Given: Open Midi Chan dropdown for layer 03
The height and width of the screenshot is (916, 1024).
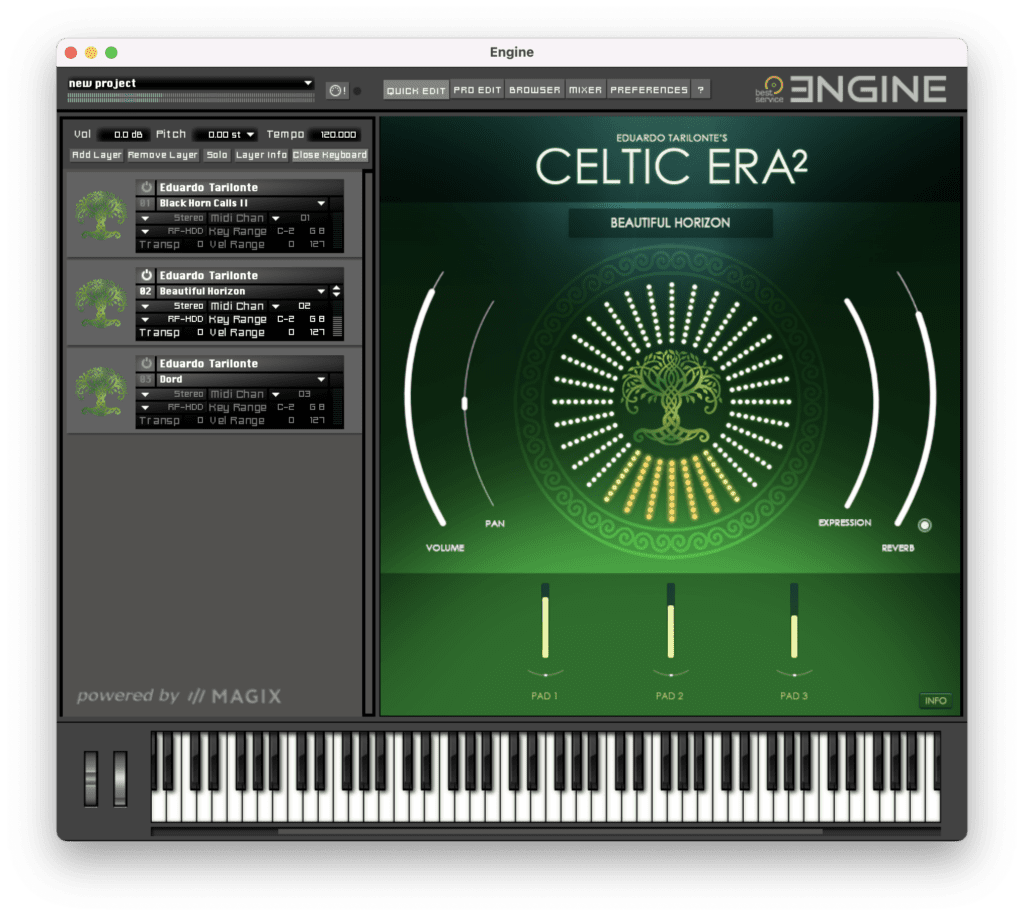Looking at the screenshot, I should click(x=276, y=394).
